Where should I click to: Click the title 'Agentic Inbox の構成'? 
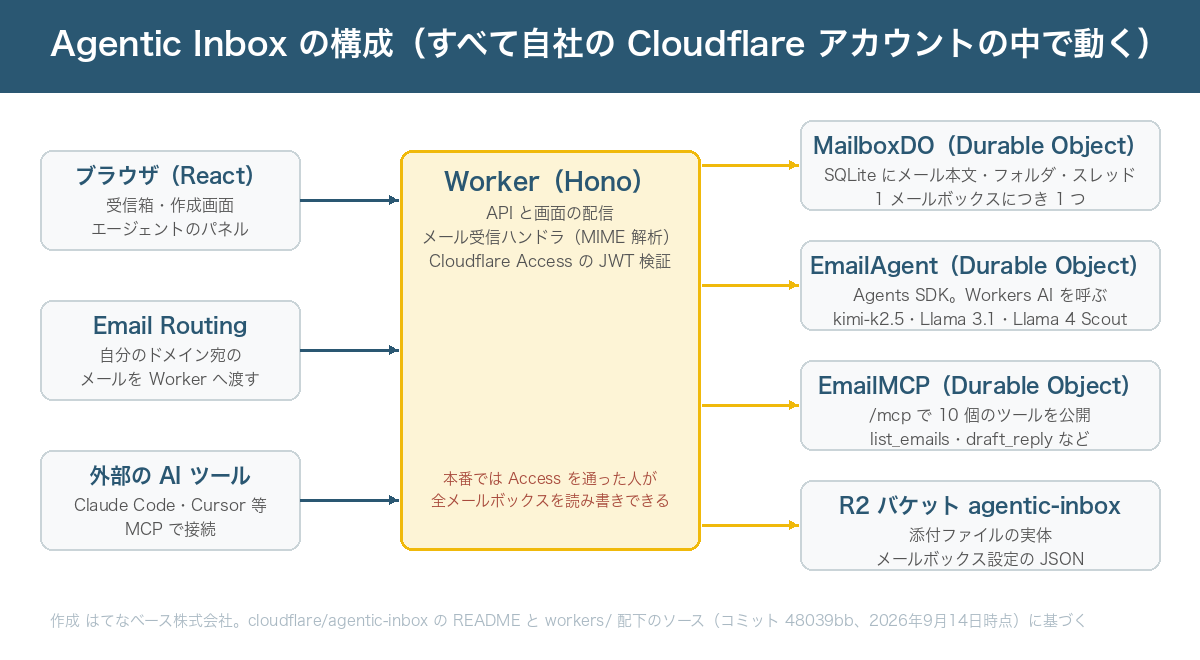pos(225,45)
